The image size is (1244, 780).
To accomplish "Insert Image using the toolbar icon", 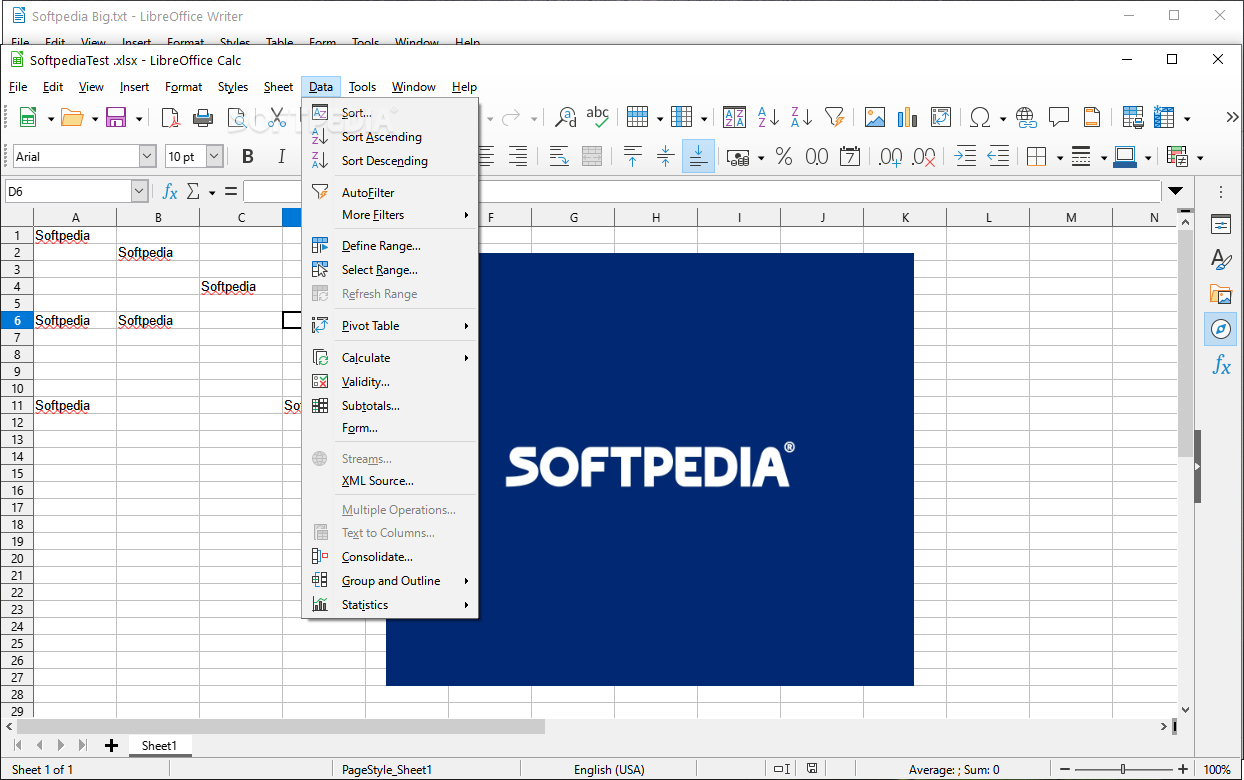I will point(875,118).
